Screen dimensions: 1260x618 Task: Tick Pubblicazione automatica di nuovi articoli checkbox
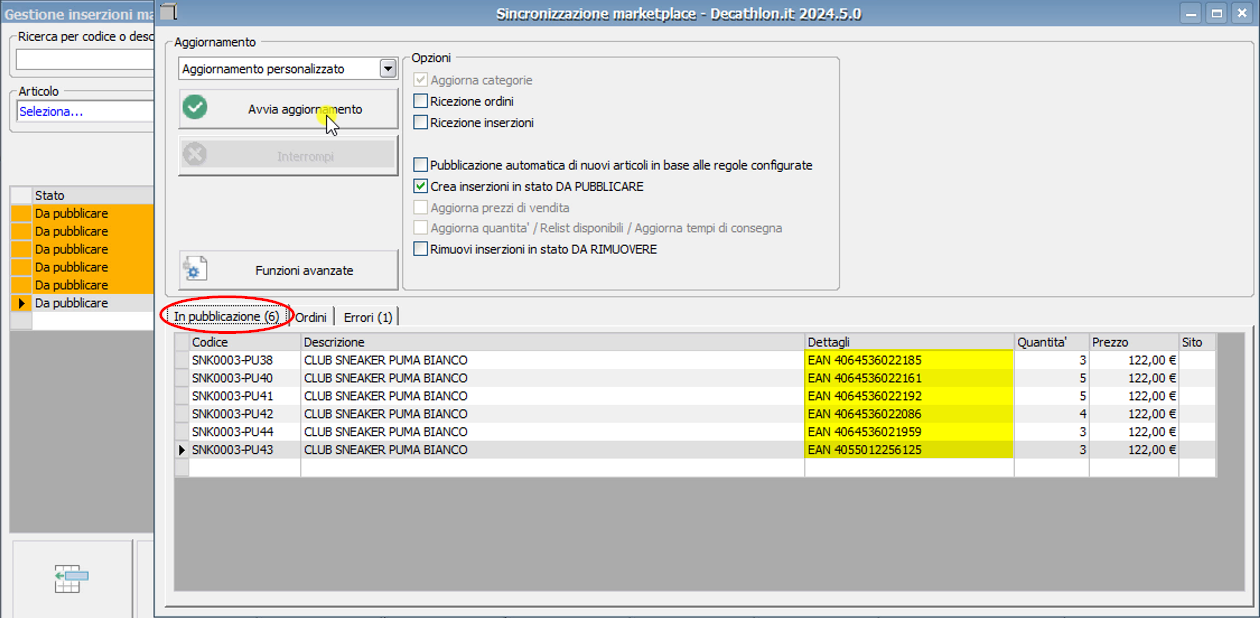421,165
